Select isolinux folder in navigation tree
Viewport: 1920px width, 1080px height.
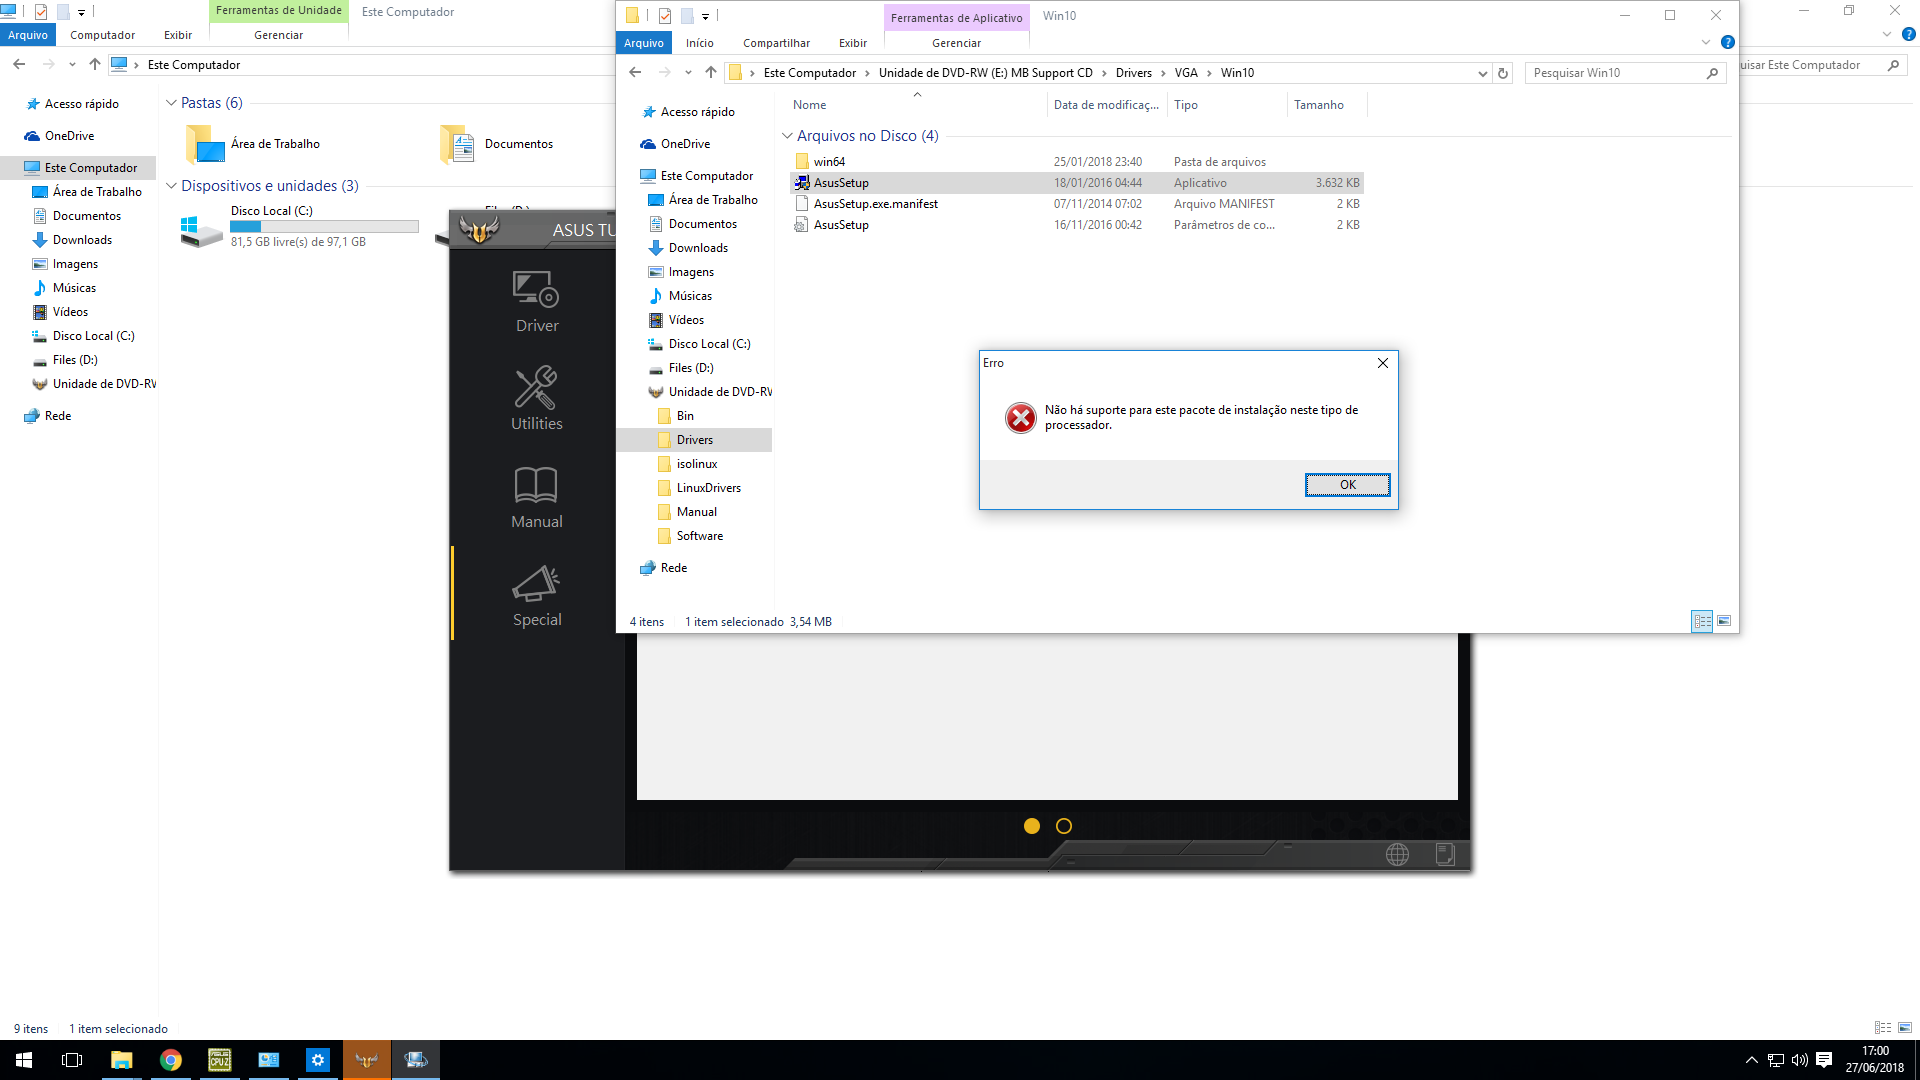696,464
